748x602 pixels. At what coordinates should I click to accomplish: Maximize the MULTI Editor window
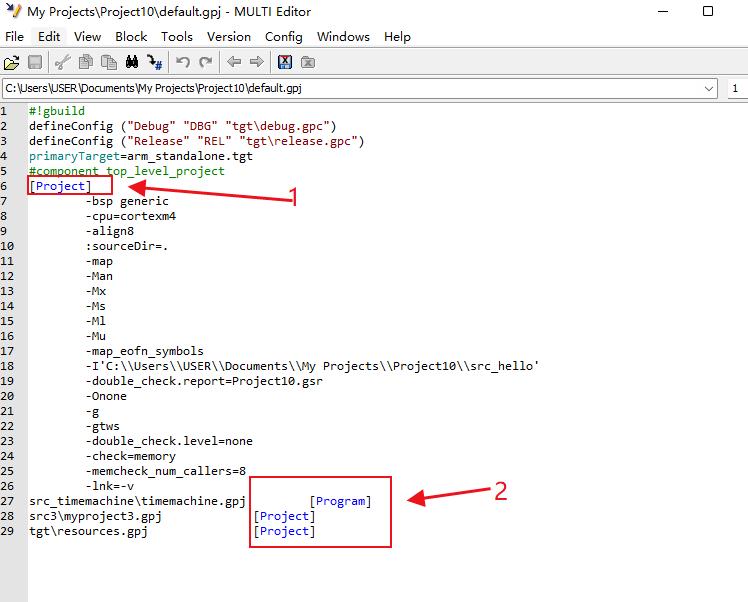(x=708, y=12)
